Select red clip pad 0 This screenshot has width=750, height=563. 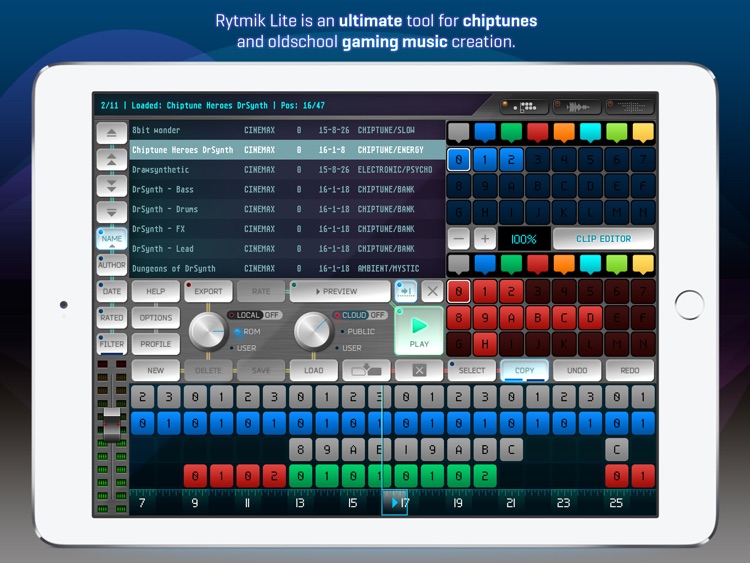(x=459, y=291)
